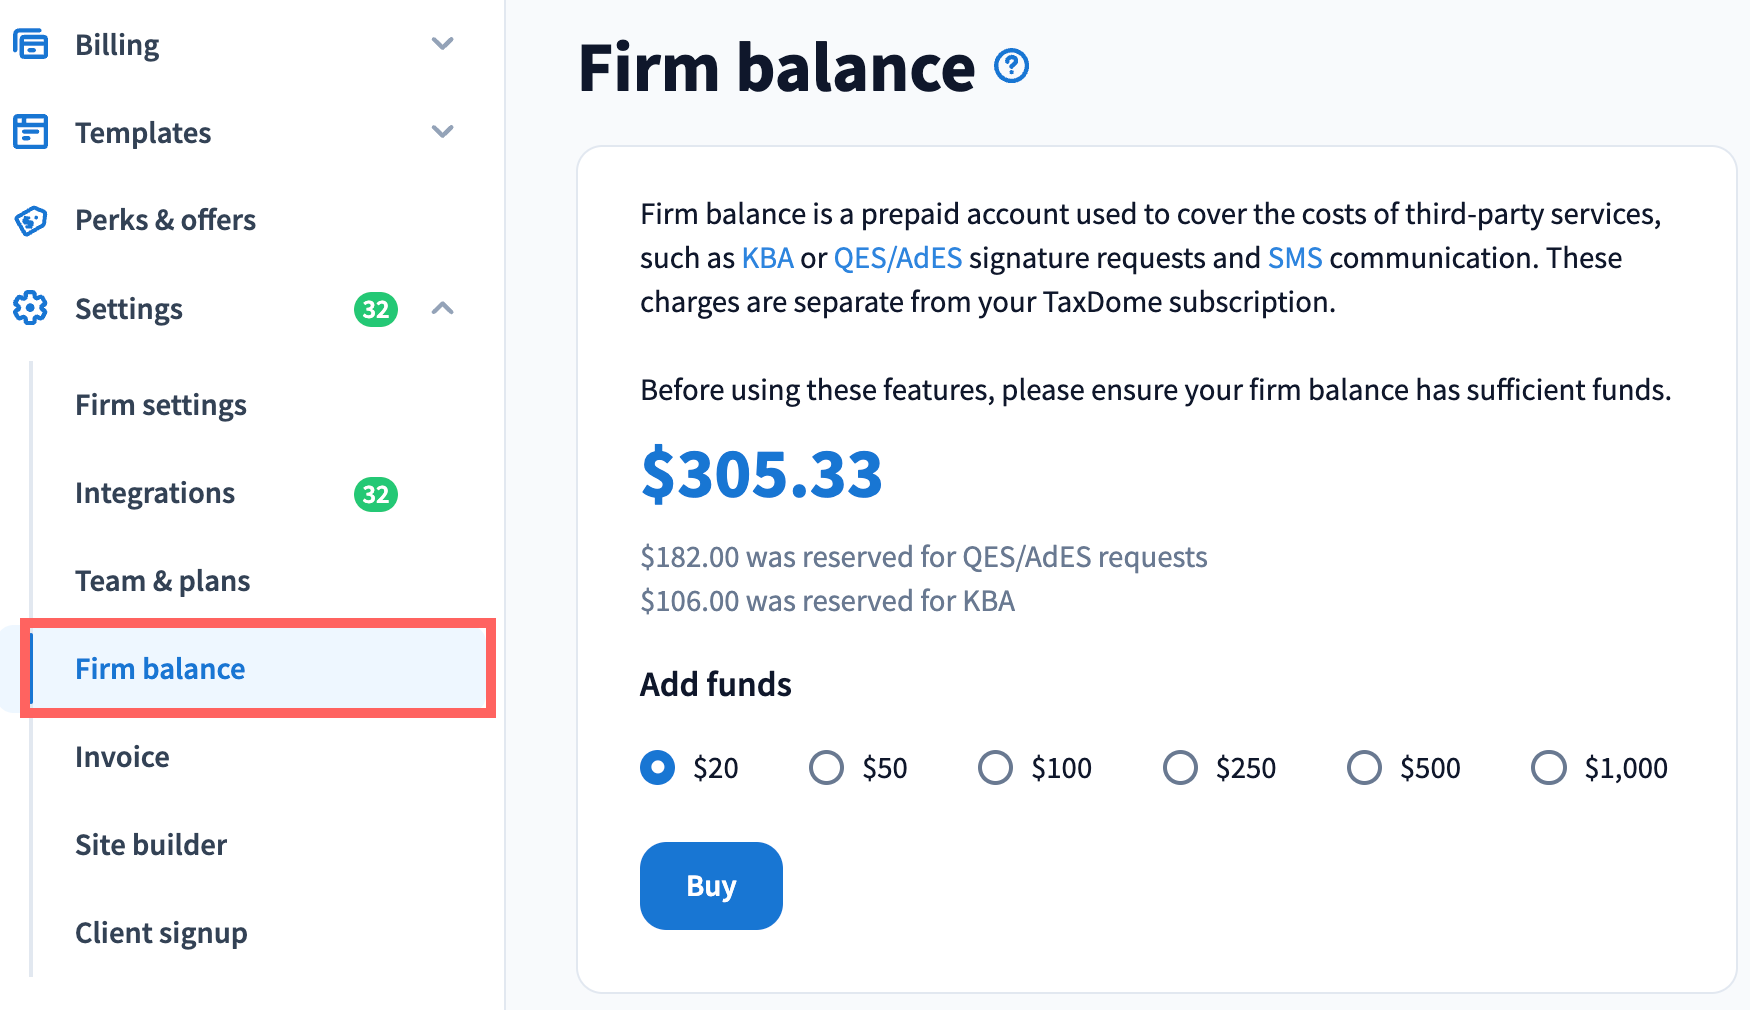
Task: Open Firm settings in sidebar
Action: (161, 405)
